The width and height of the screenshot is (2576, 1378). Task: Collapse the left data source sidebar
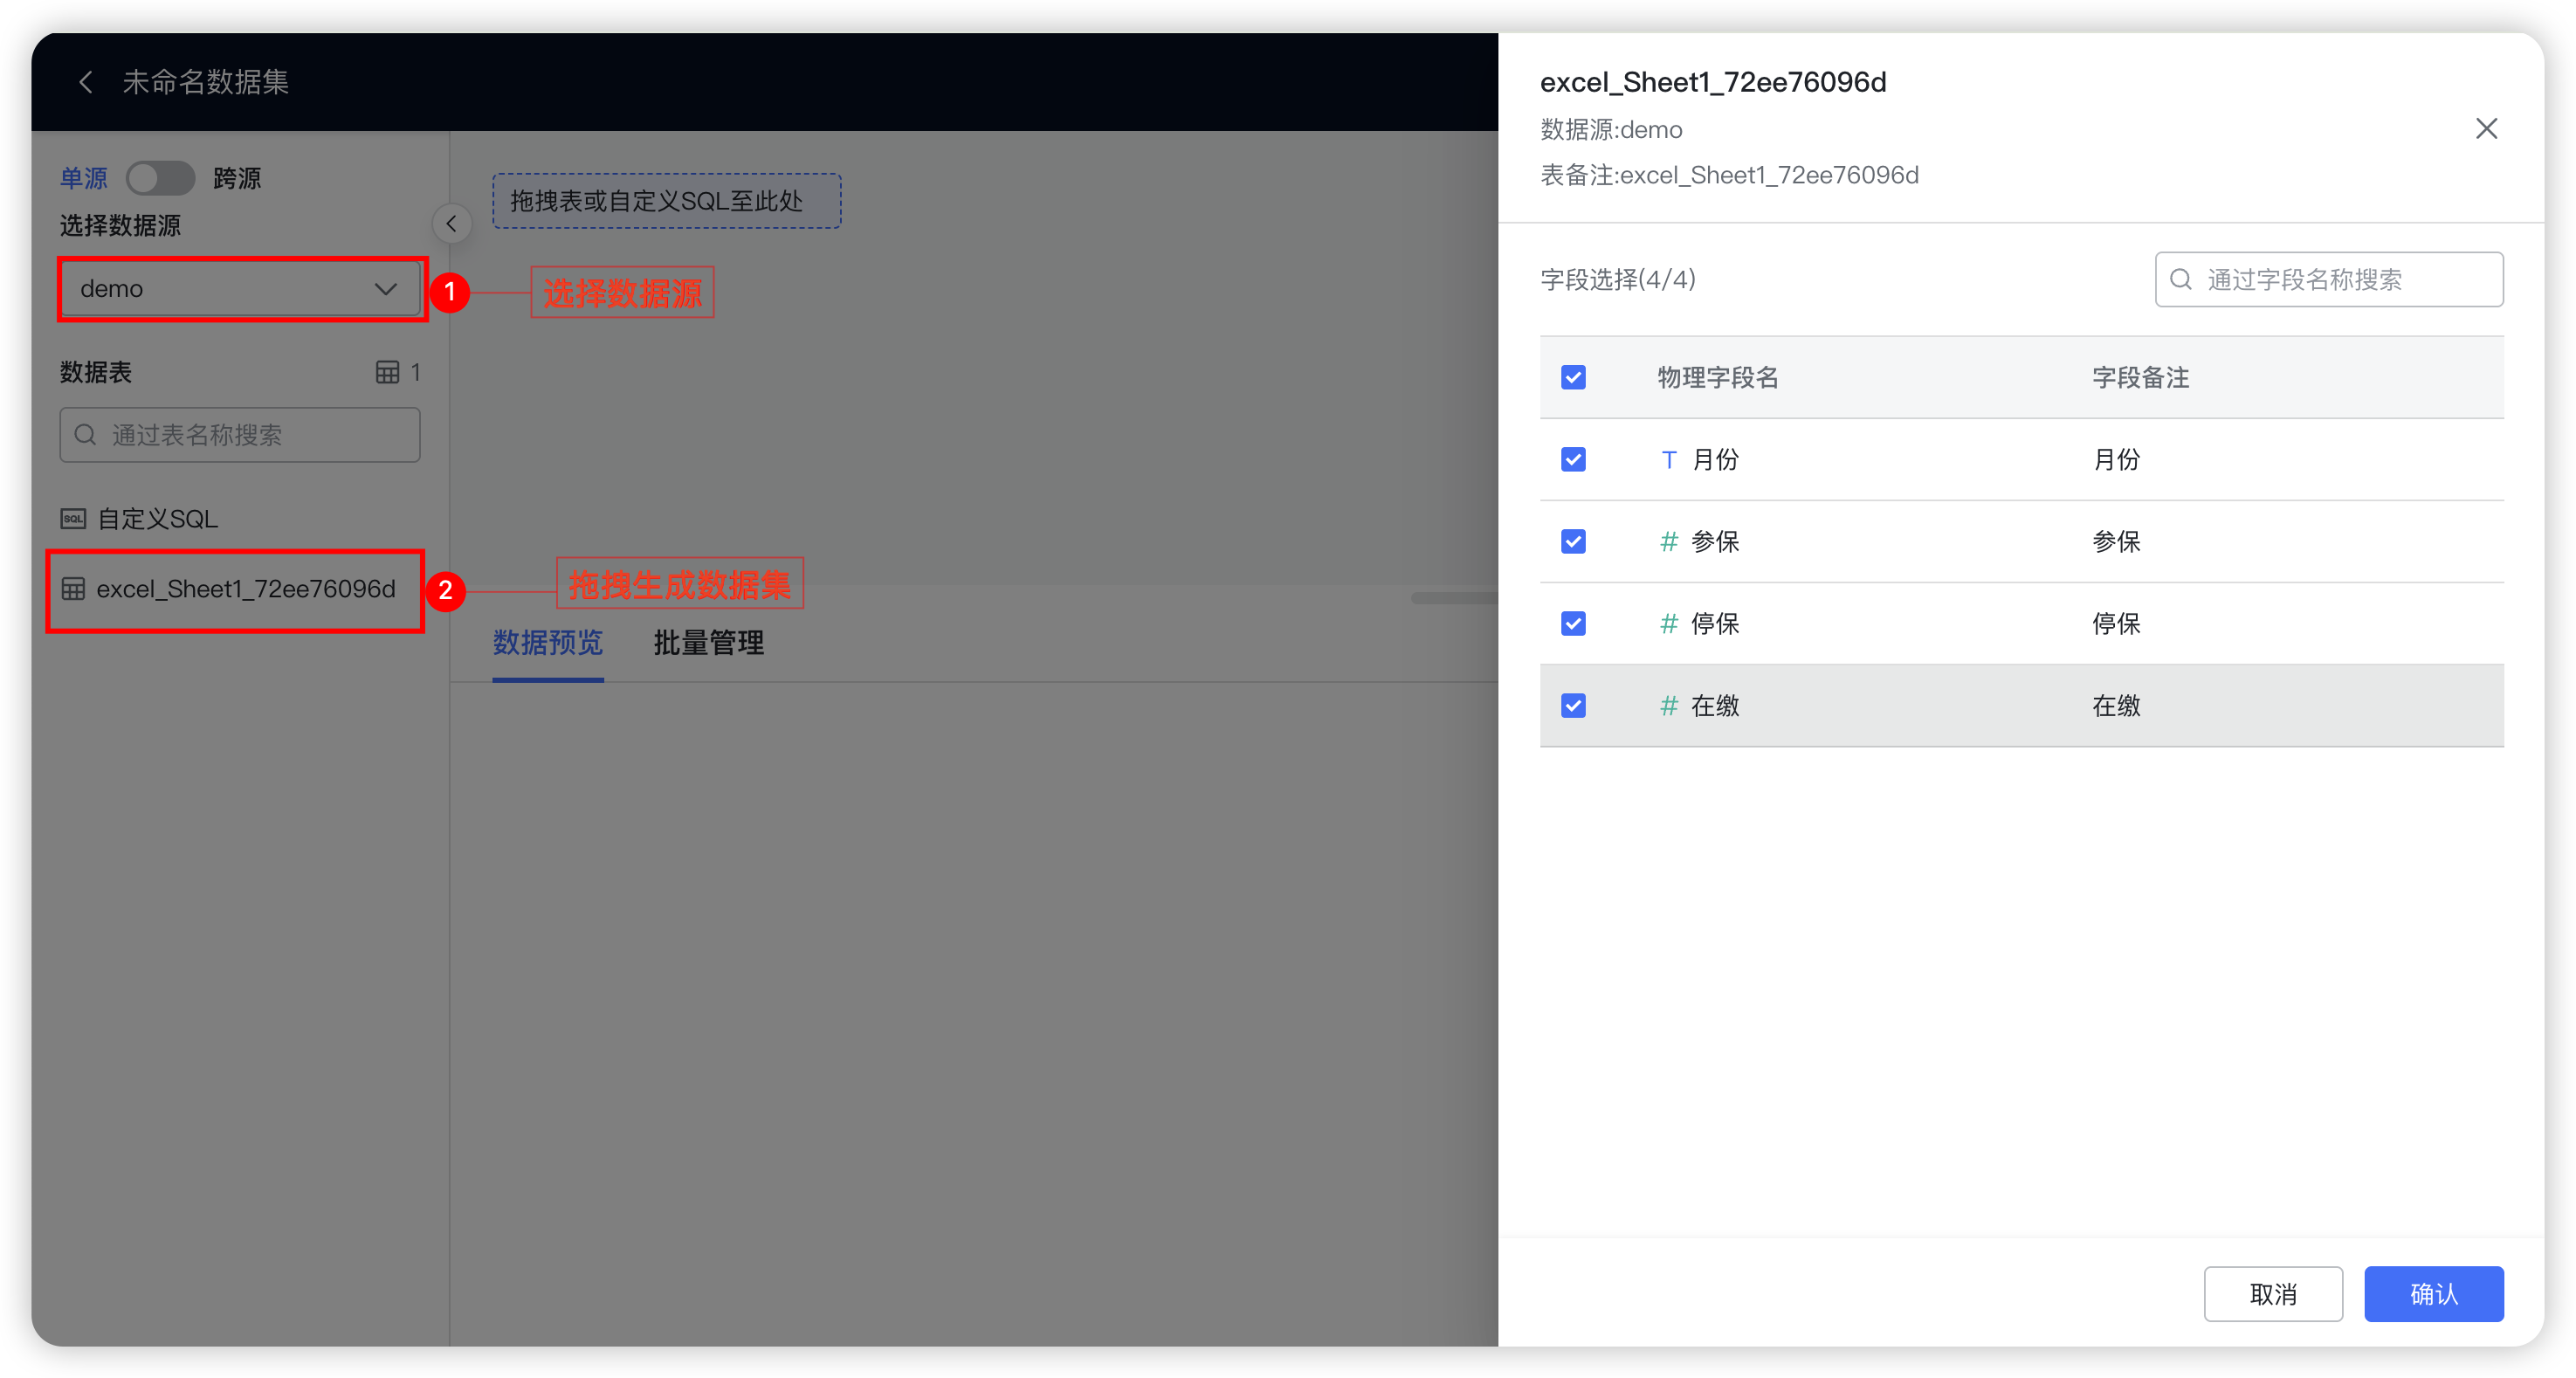click(x=452, y=224)
